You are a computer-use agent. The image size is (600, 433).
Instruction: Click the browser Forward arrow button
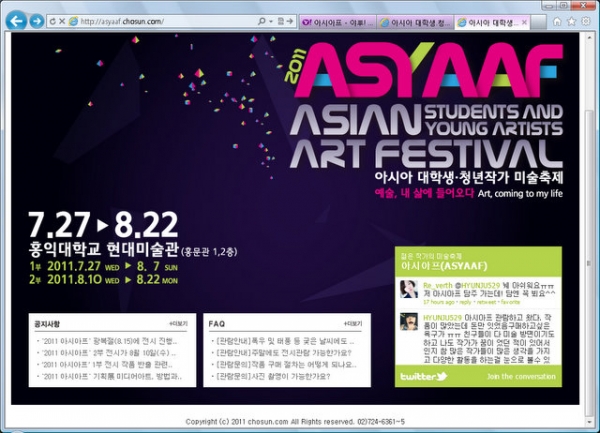tap(37, 21)
